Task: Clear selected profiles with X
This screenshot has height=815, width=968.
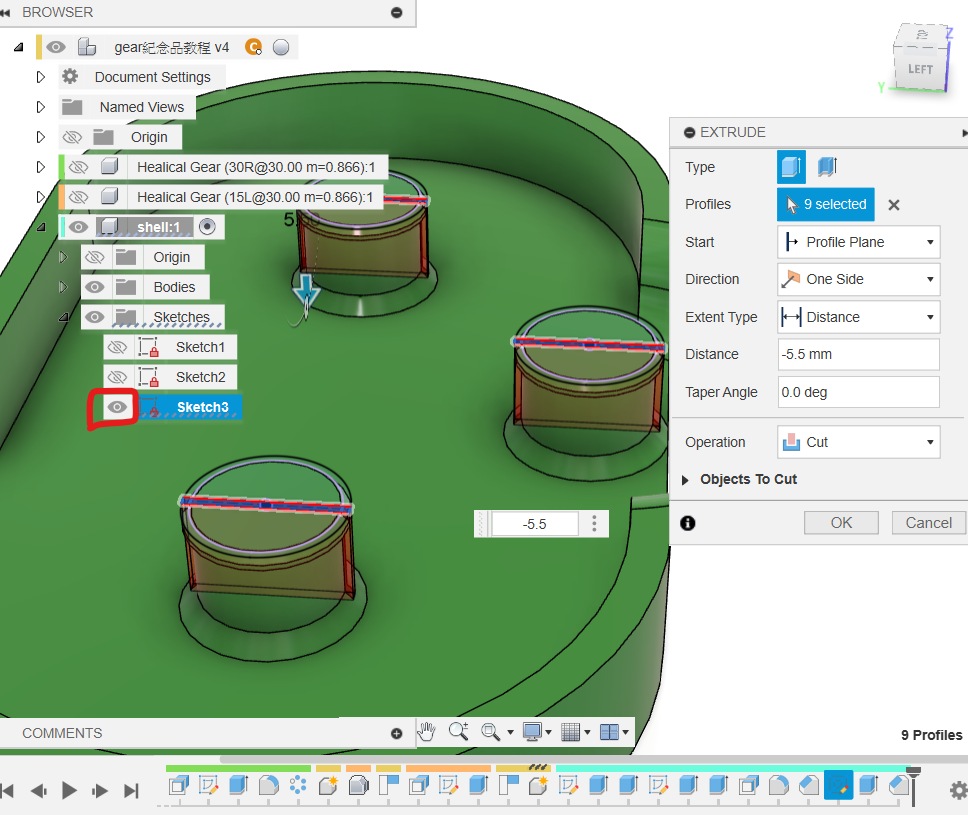Action: click(894, 205)
